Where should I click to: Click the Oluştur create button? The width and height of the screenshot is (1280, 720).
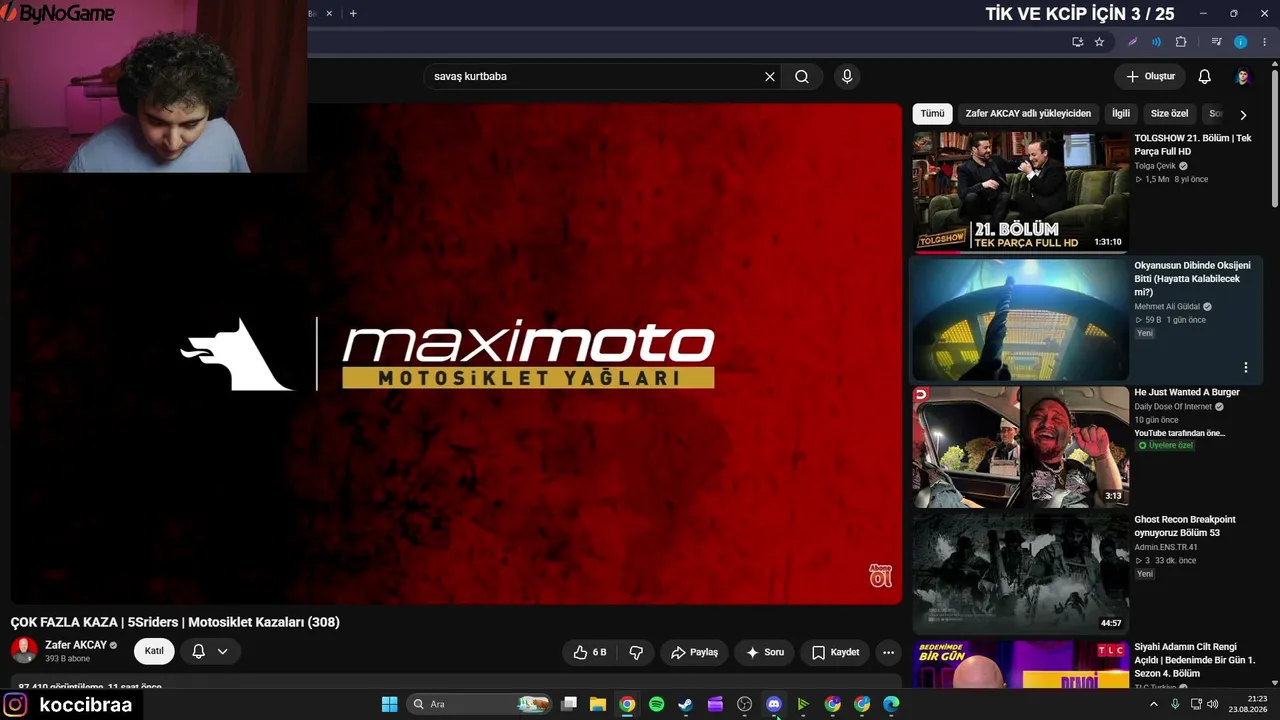pos(1150,76)
